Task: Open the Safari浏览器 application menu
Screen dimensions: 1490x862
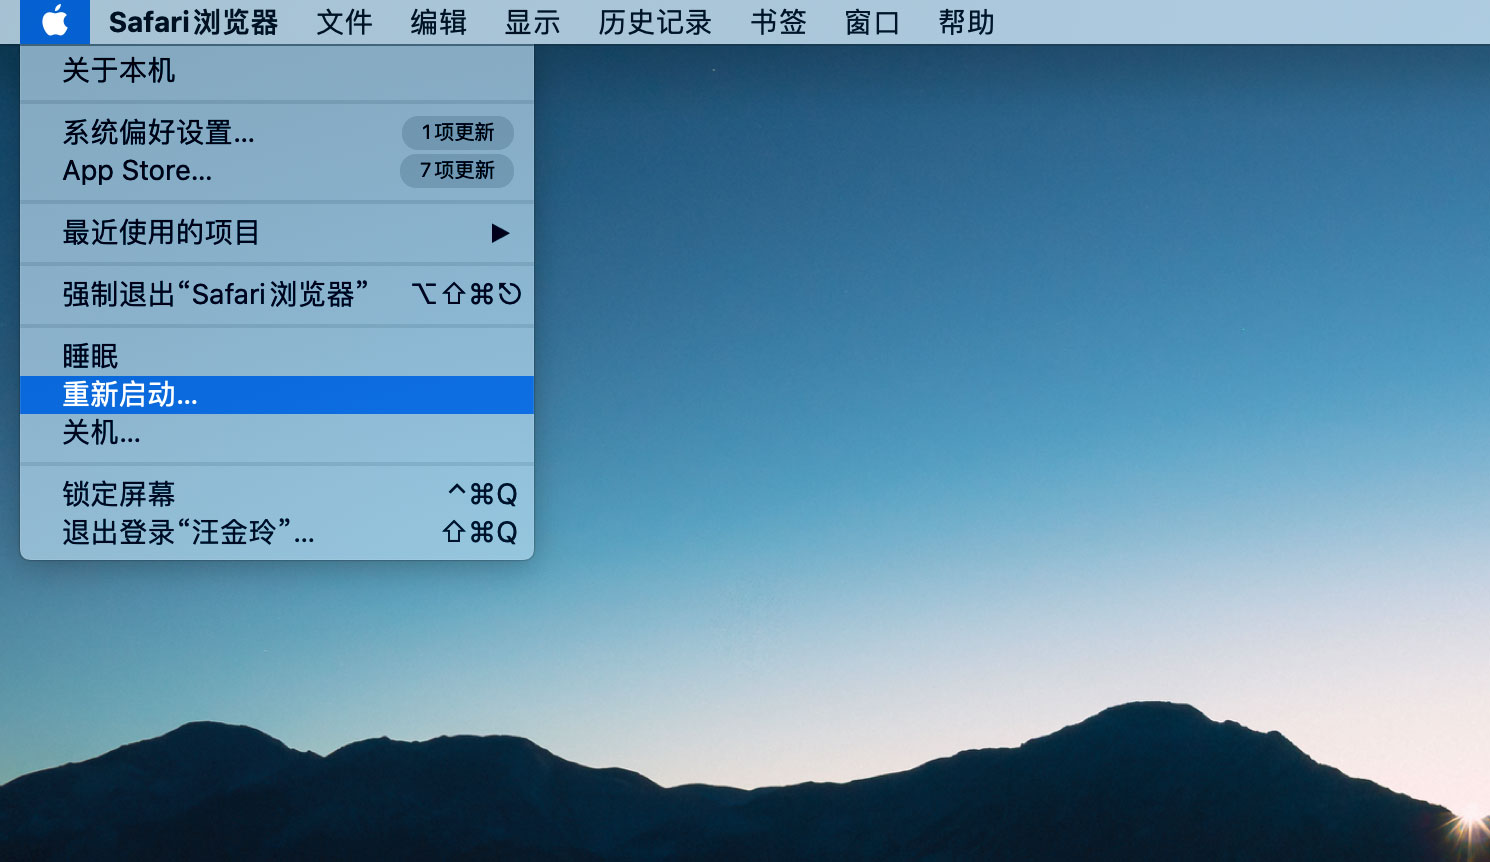Action: point(193,22)
